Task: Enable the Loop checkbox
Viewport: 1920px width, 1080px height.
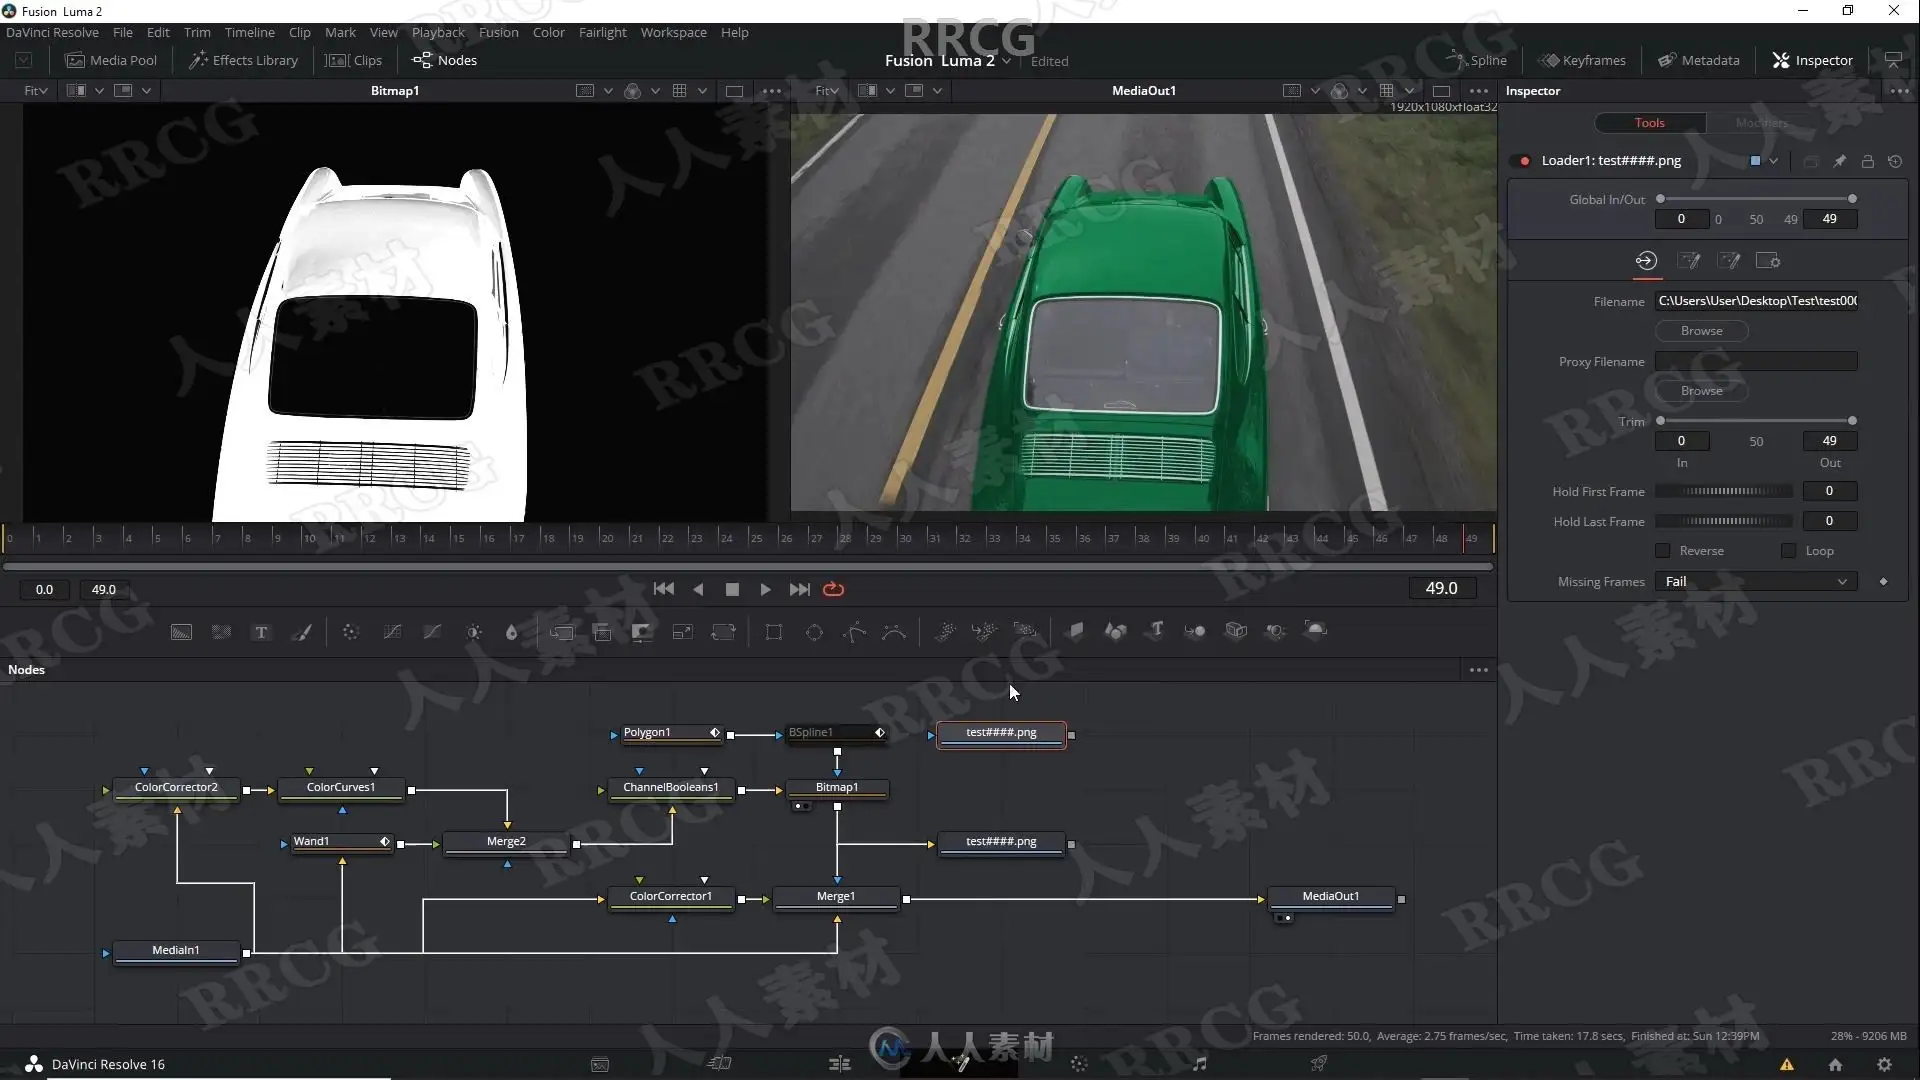Action: [1789, 551]
